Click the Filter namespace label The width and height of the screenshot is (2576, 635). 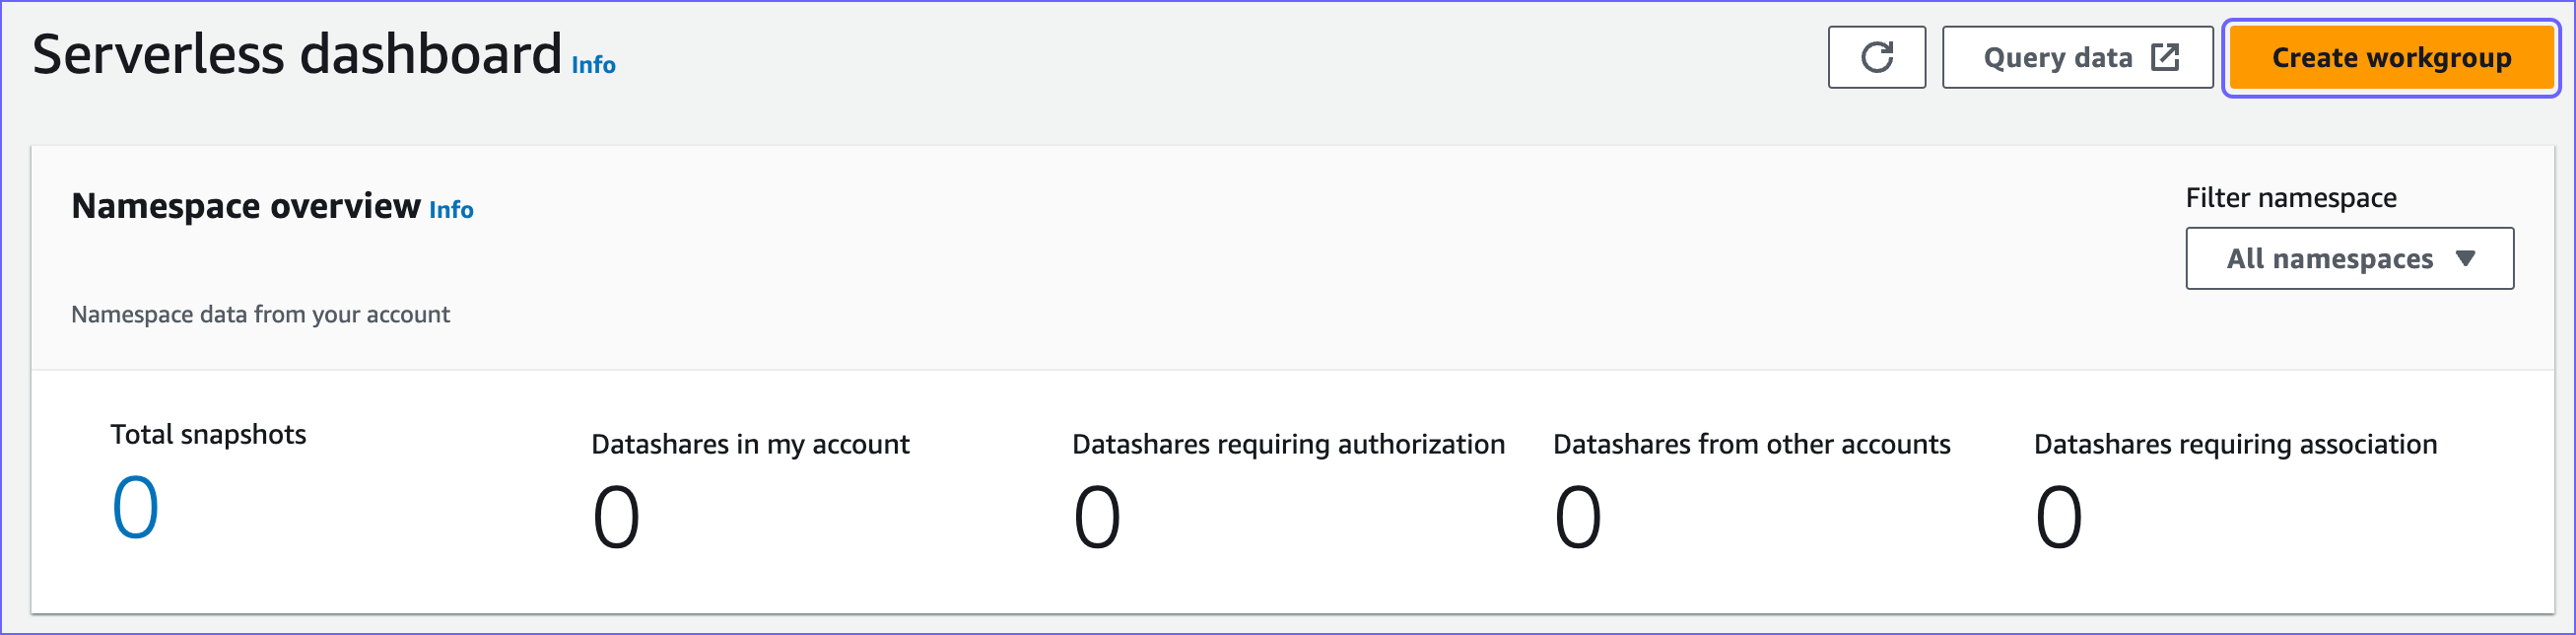click(2291, 197)
